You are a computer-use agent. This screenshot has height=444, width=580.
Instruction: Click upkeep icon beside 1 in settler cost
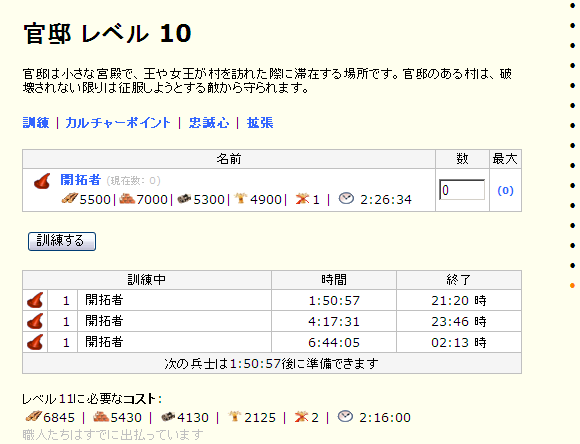coord(302,199)
